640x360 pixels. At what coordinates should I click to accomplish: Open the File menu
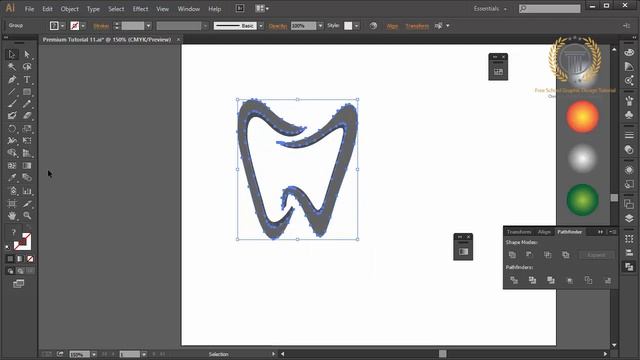pyautogui.click(x=29, y=9)
